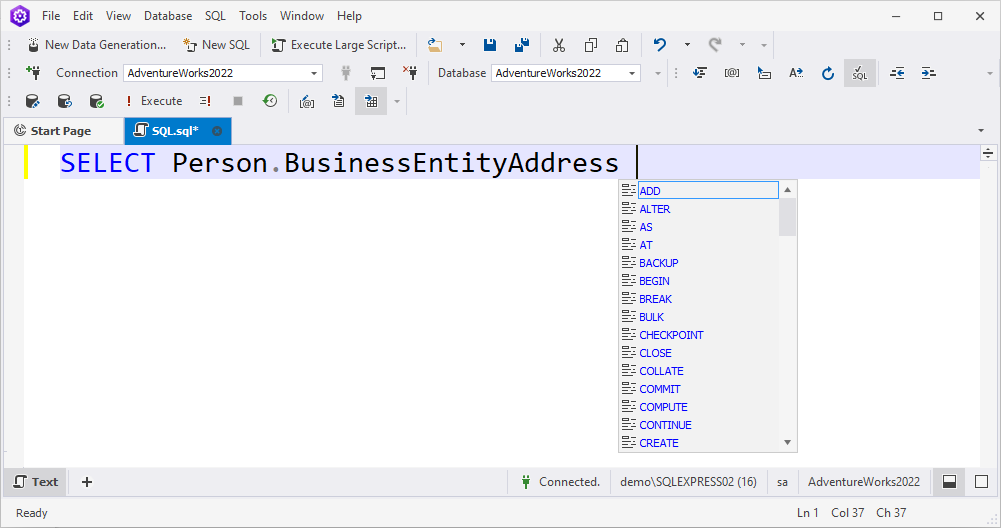1001x528 pixels.
Task: Open the File menu
Action: [x=51, y=16]
